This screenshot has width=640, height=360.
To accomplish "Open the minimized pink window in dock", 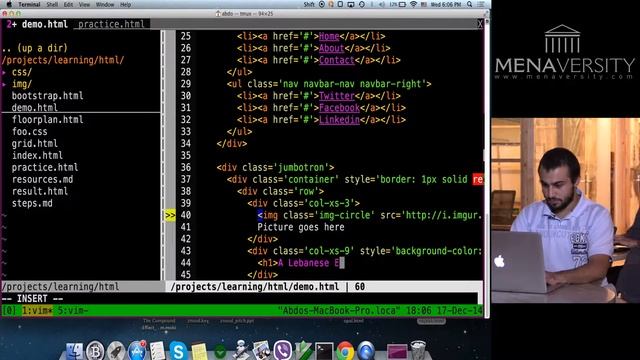I will (397, 351).
